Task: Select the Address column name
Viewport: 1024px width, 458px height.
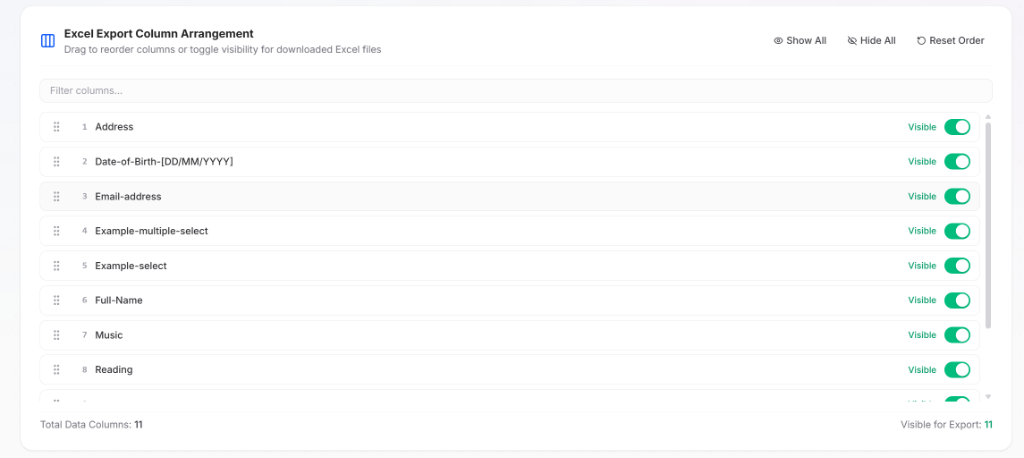Action: coord(114,127)
